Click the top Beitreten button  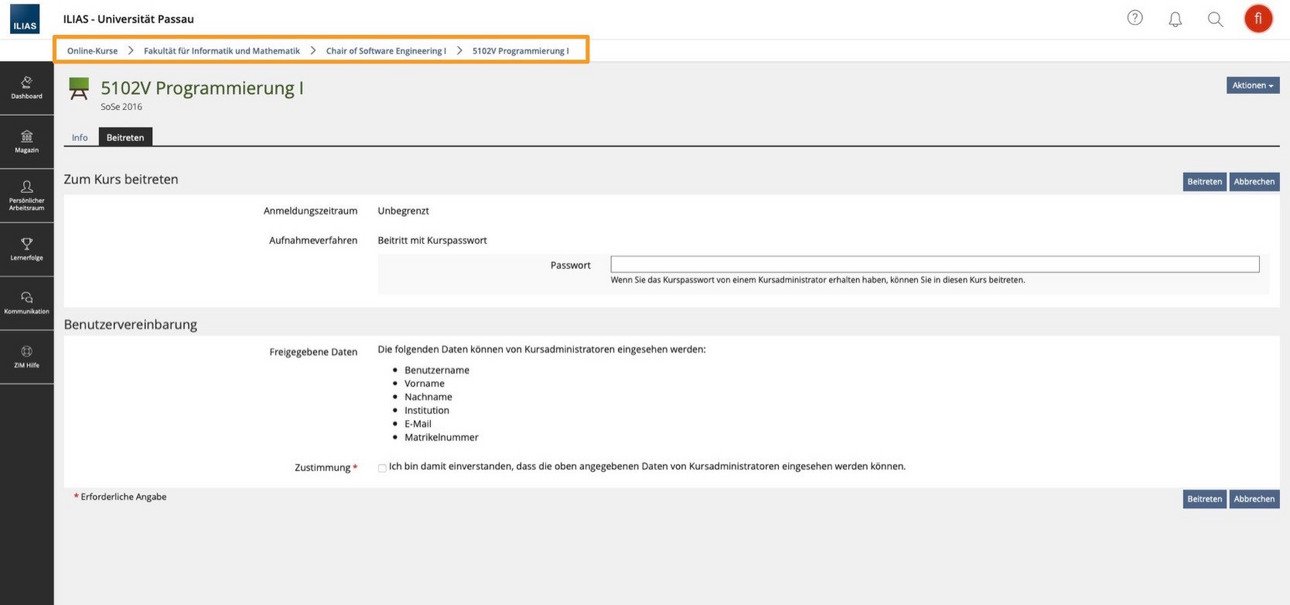click(1204, 182)
